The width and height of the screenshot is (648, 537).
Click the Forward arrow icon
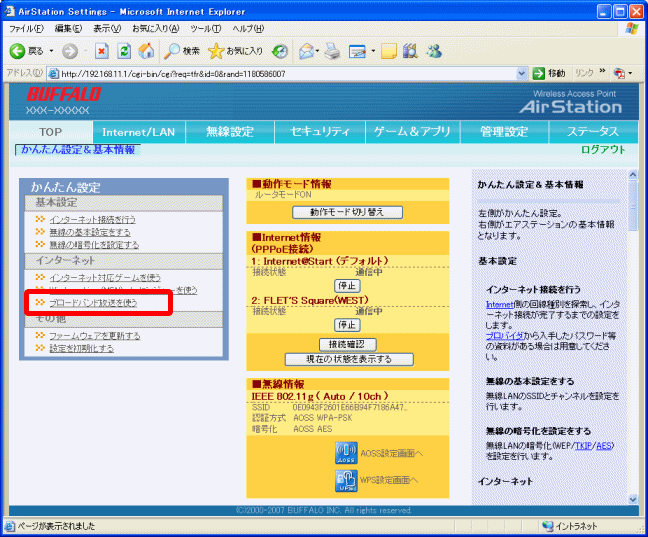[x=70, y=51]
